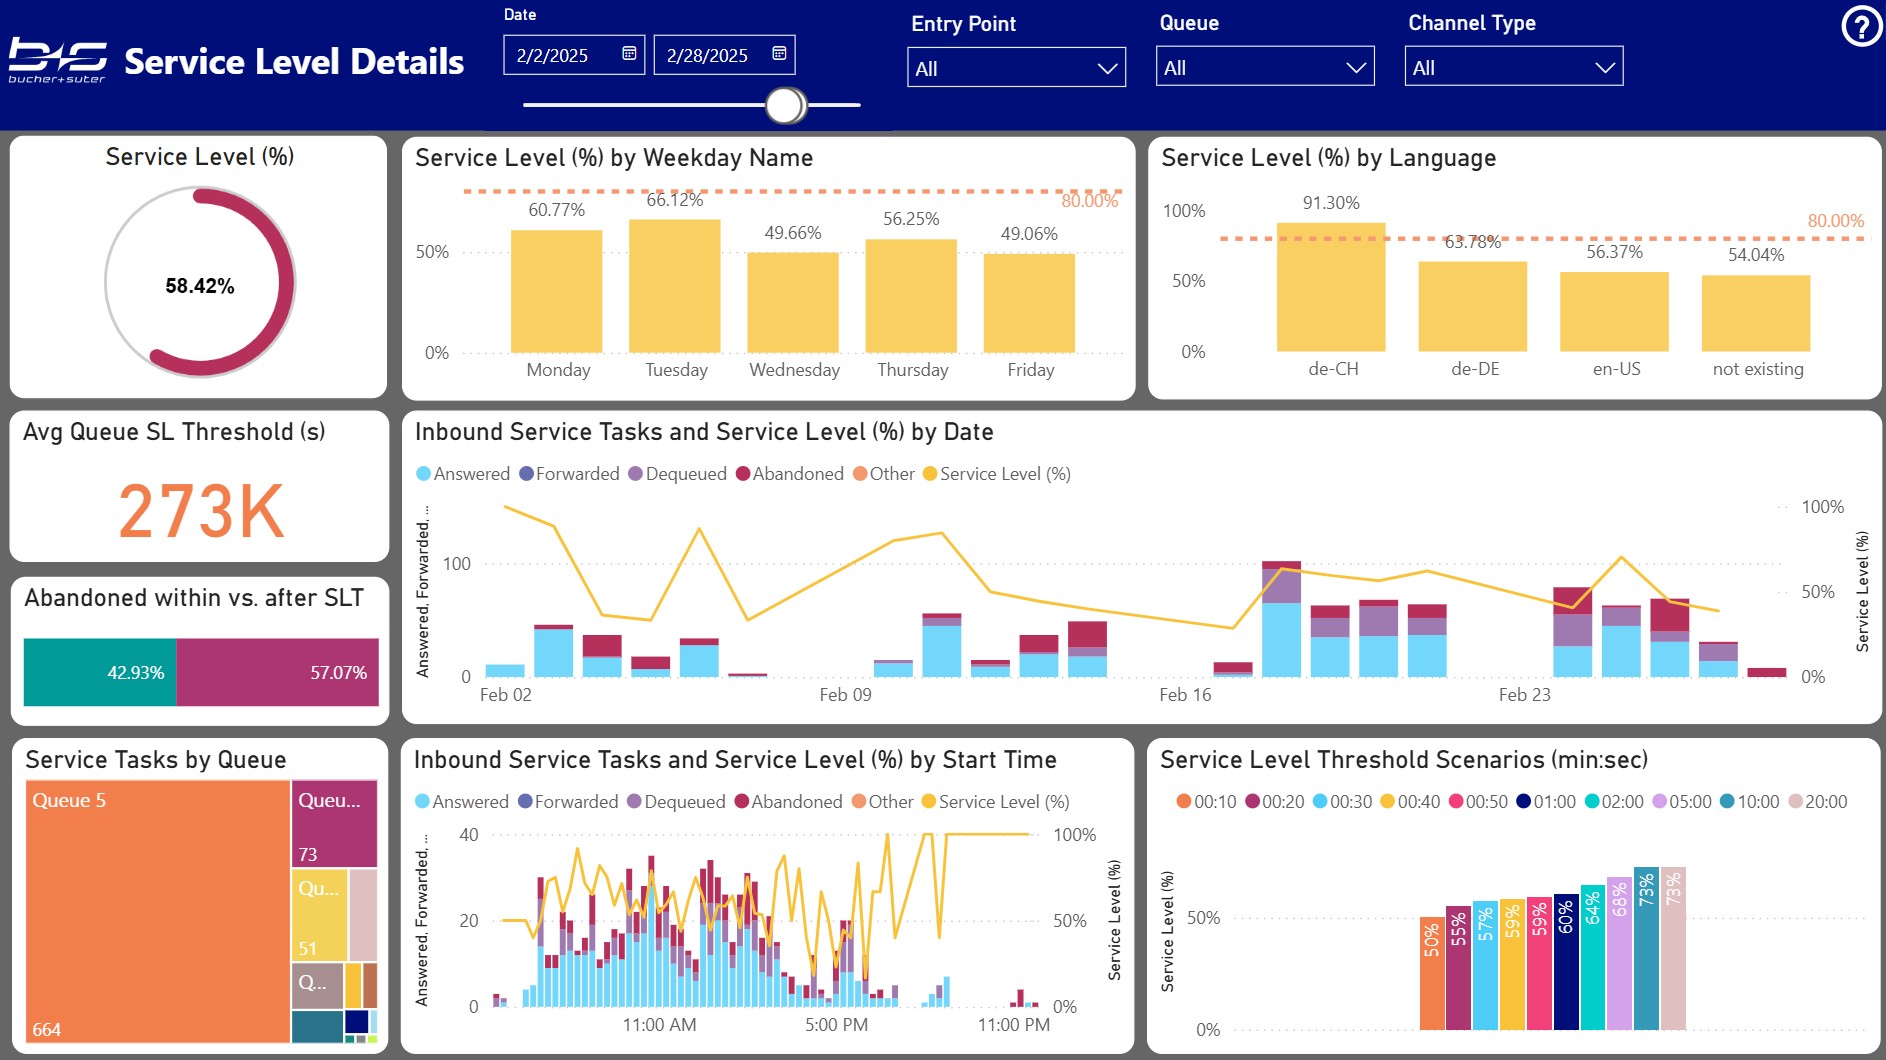Click the date range slider handle
Image resolution: width=1886 pixels, height=1060 pixels.
pyautogui.click(x=786, y=105)
